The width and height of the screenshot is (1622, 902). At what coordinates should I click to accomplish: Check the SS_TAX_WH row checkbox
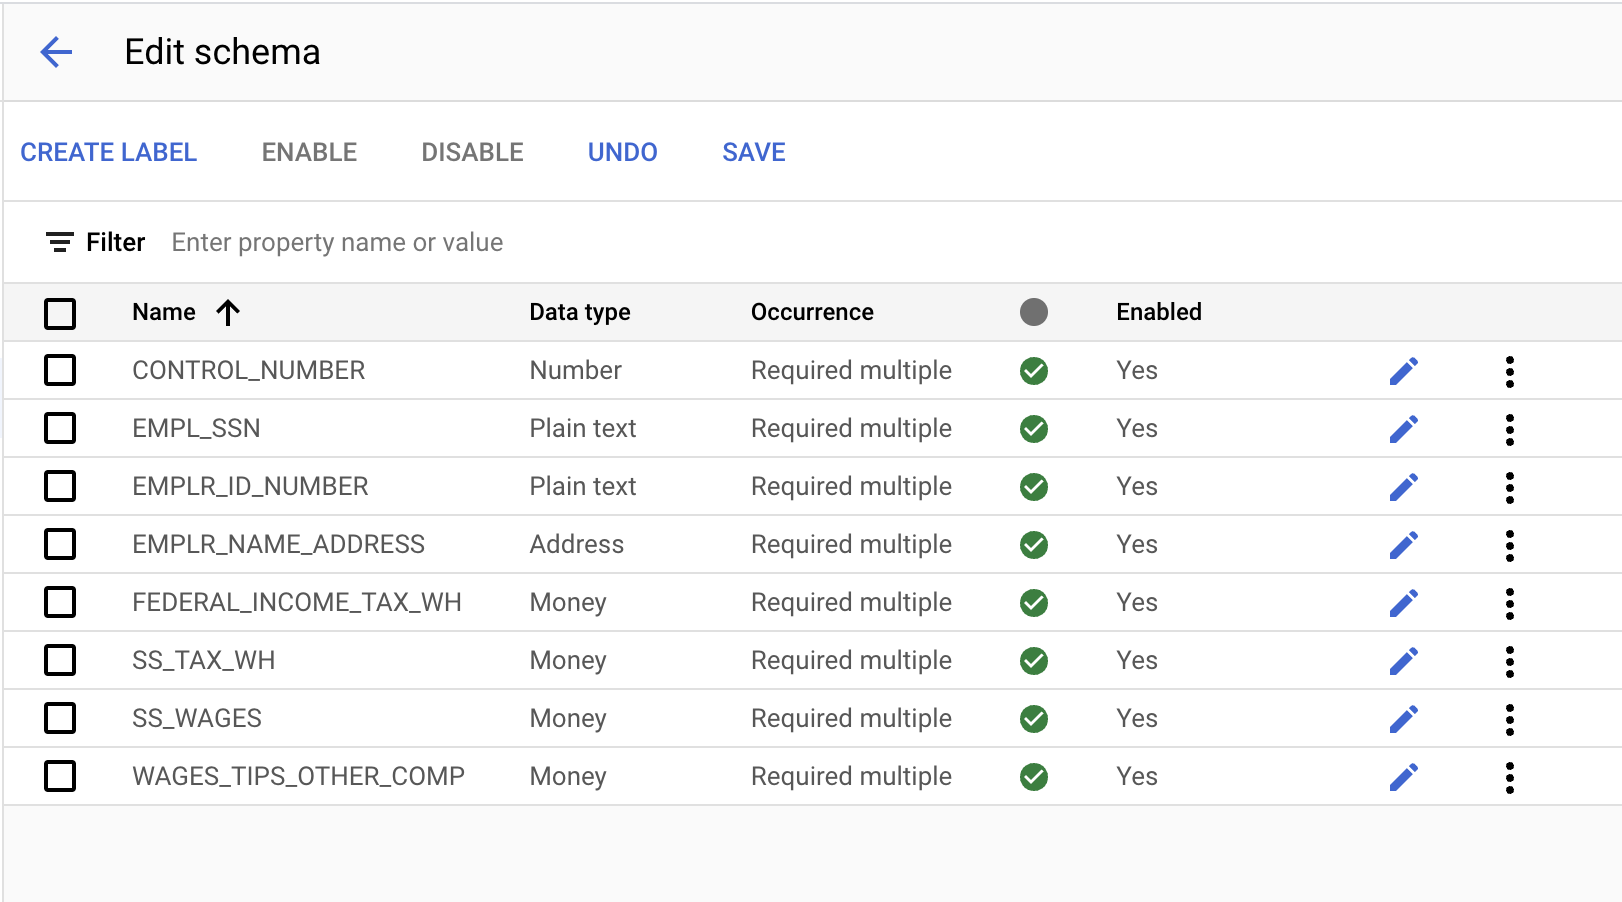pyautogui.click(x=60, y=660)
